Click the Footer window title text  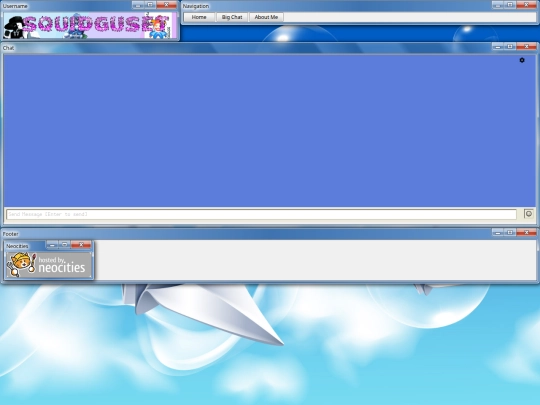[x=10, y=234]
